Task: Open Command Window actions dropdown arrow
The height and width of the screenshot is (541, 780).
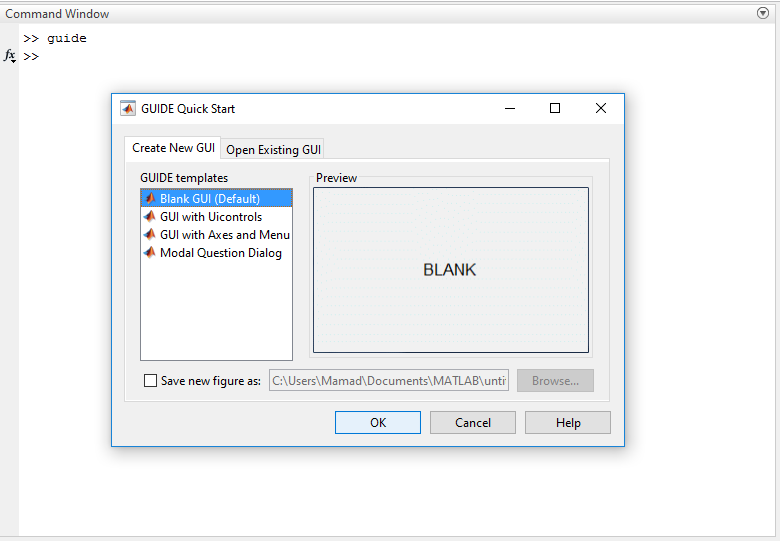Action: pos(763,13)
